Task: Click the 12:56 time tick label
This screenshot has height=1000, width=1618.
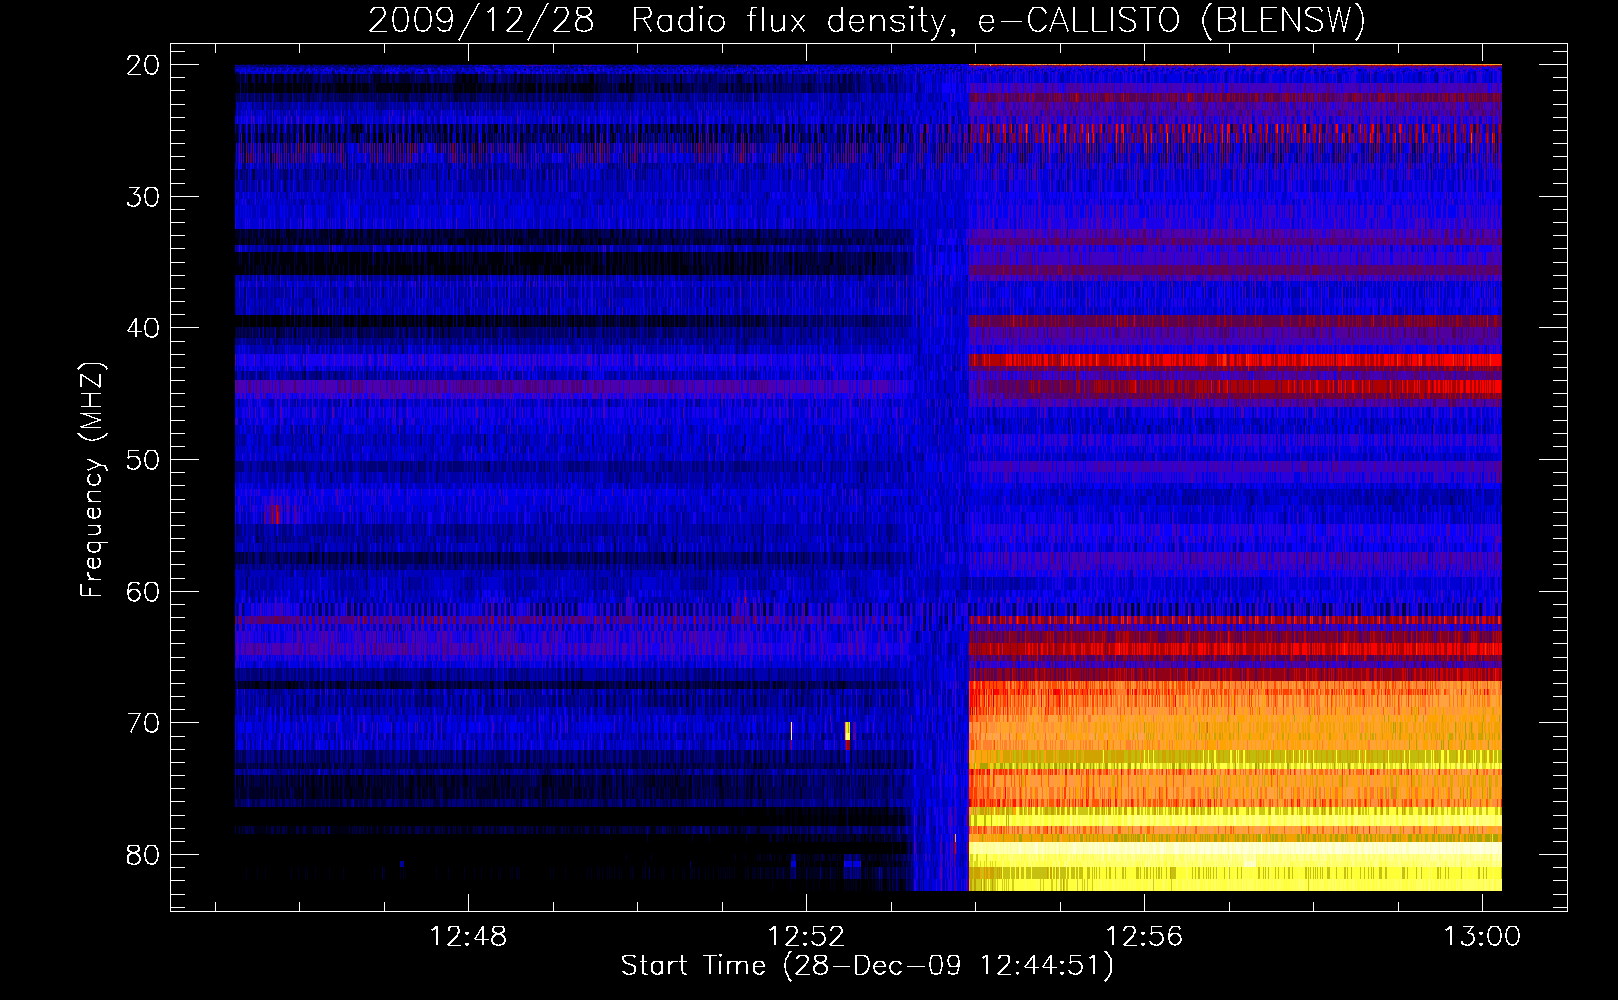Action: 1144,937
